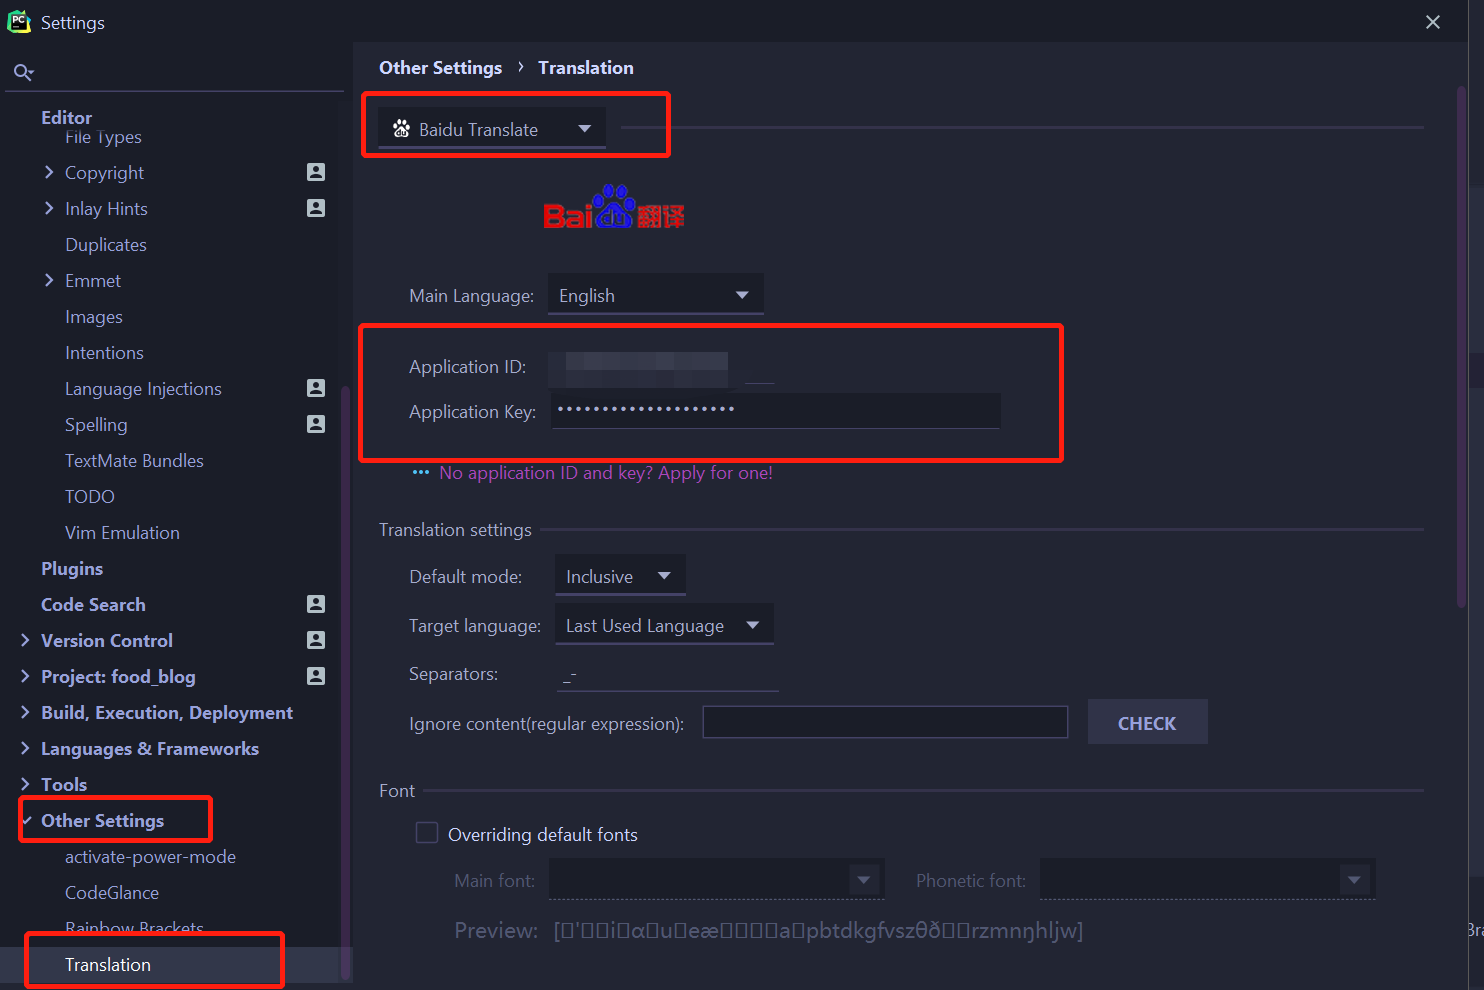
Task: Click the Application Key password field
Action: pos(775,410)
